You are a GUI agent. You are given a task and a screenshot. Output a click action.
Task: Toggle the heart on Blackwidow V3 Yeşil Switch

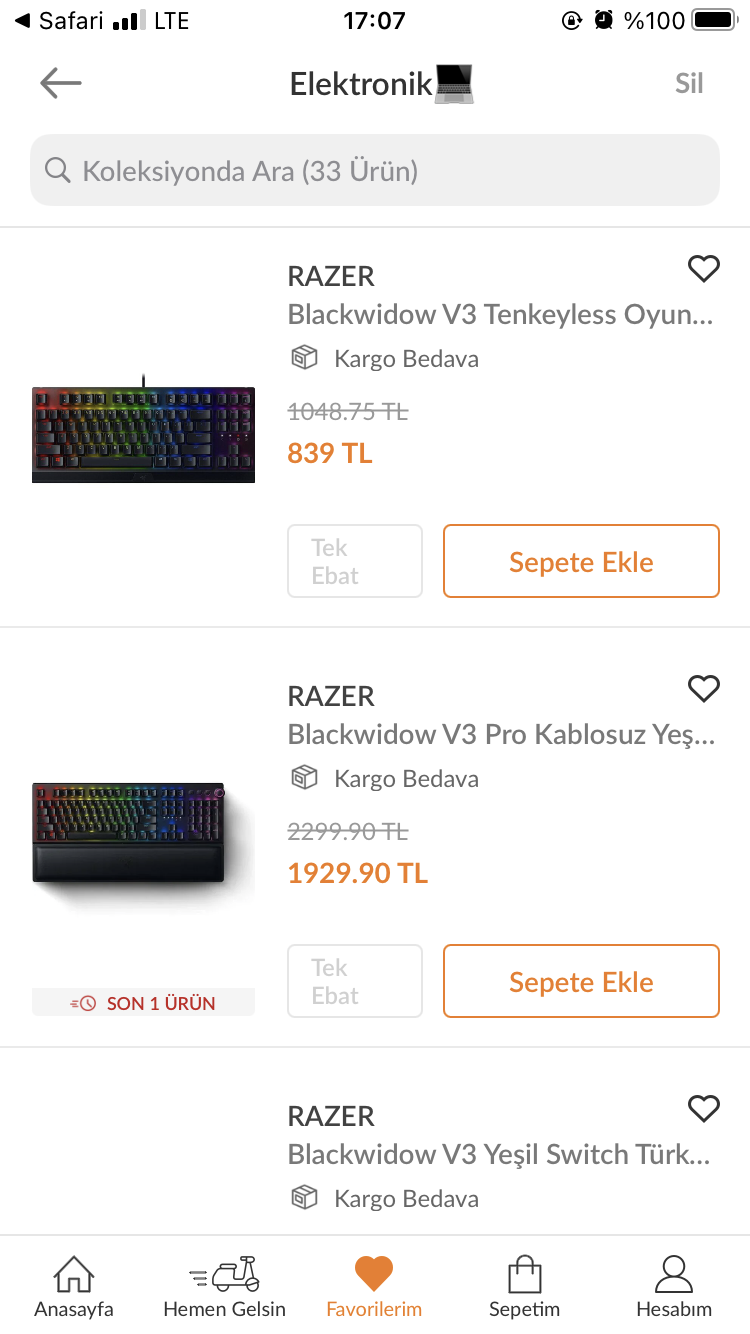tap(704, 1108)
